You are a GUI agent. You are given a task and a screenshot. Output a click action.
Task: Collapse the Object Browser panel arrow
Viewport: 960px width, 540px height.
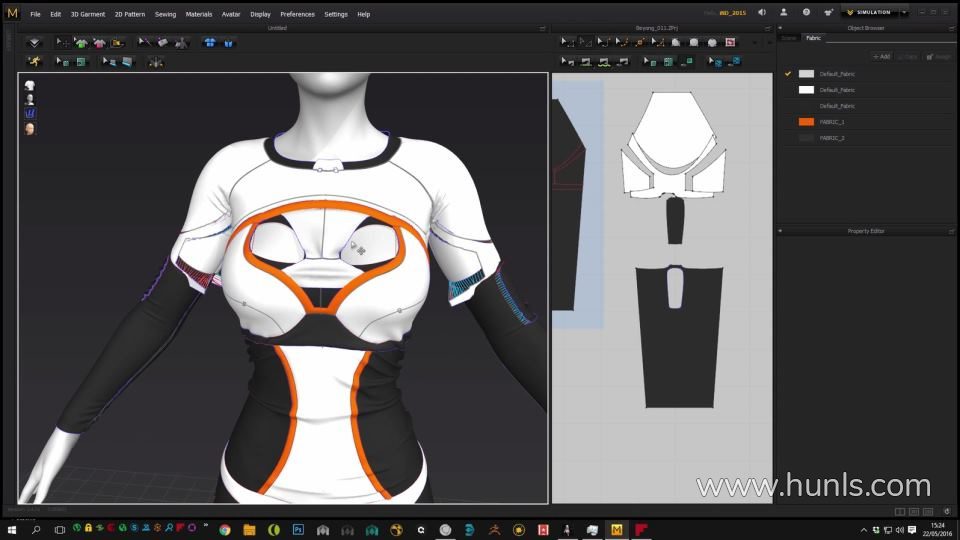click(x=780, y=28)
